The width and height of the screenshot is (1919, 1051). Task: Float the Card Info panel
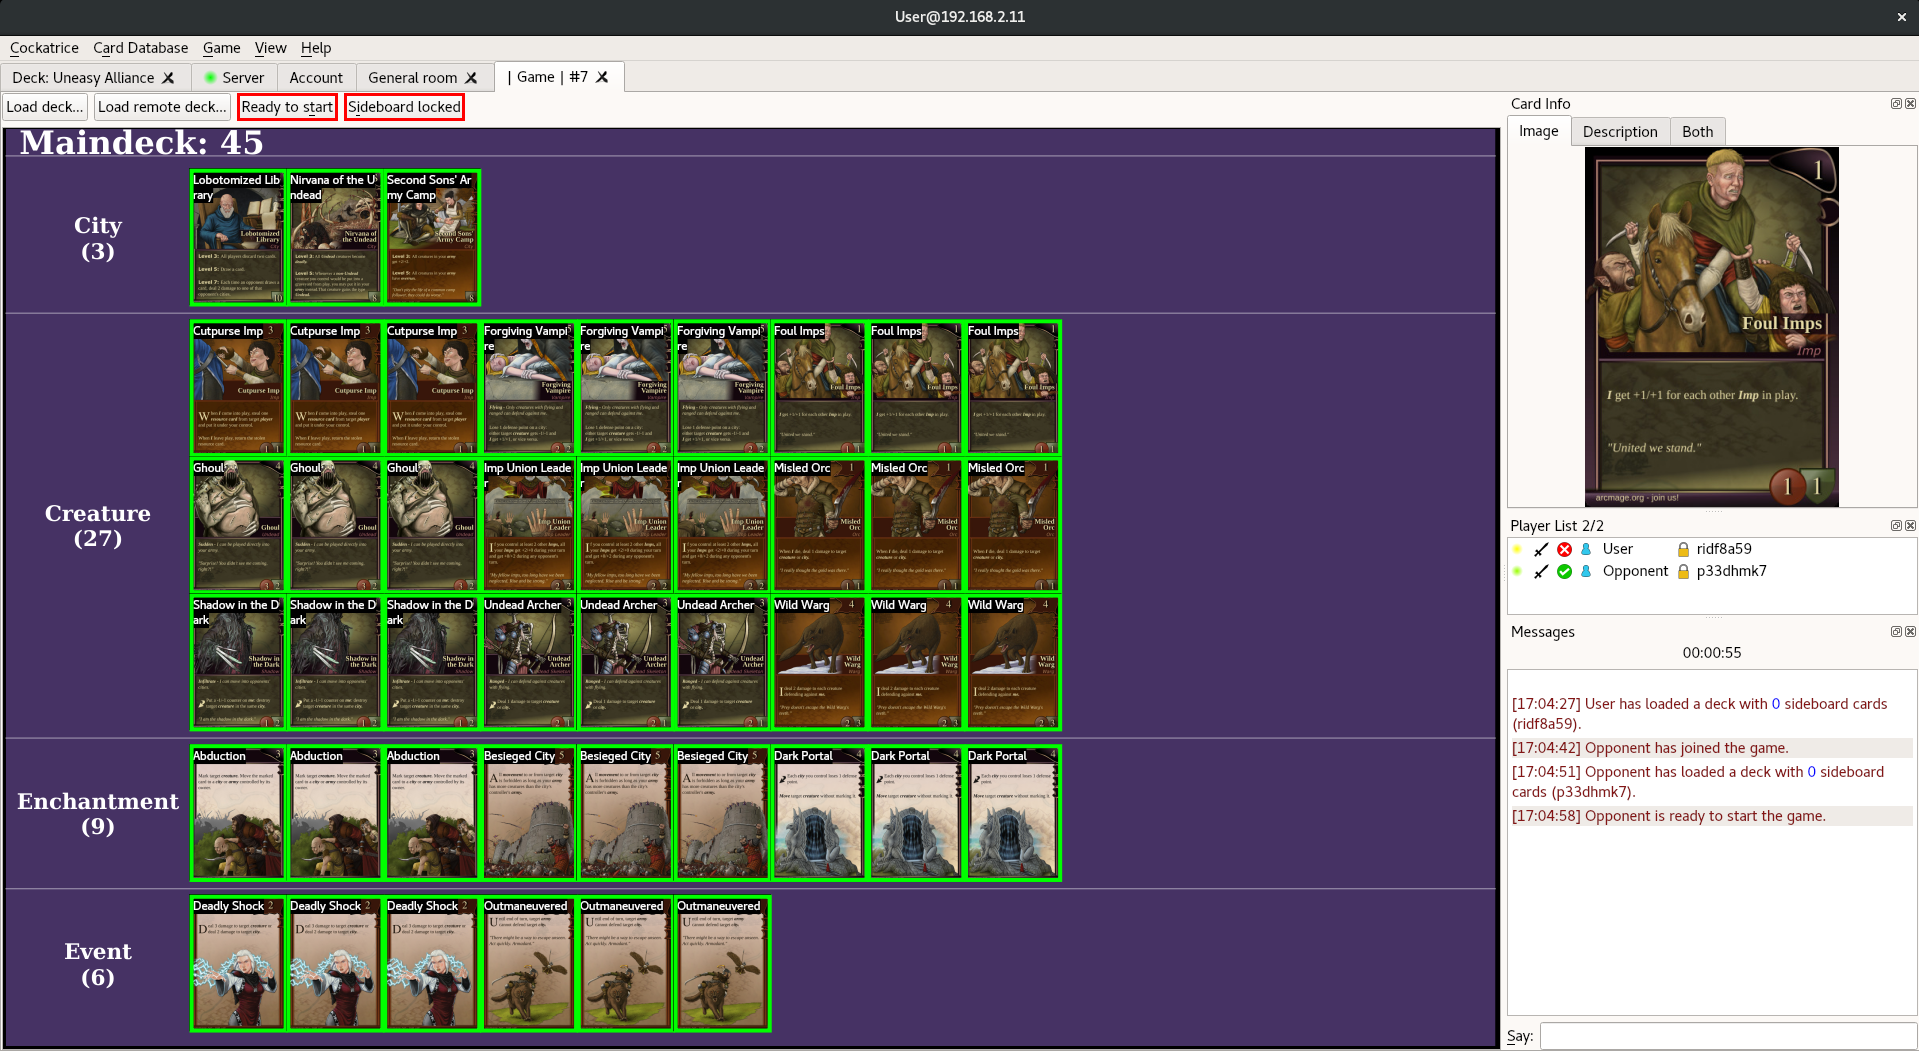[1896, 104]
